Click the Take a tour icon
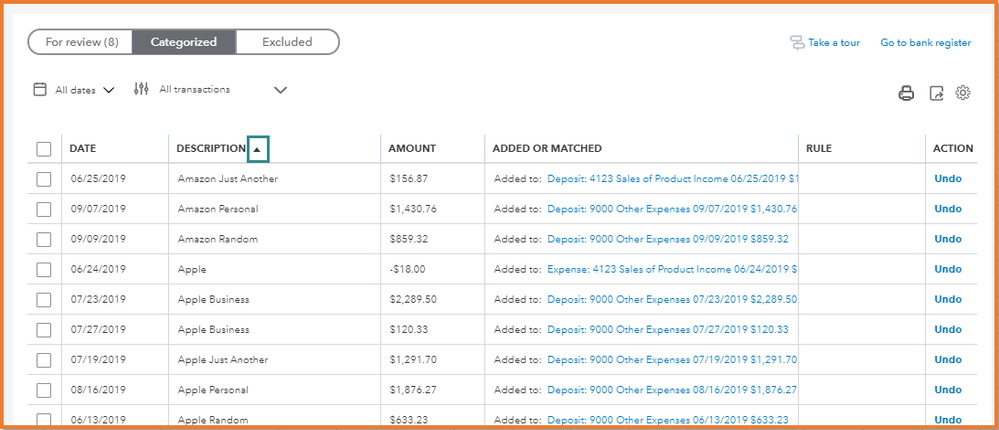The height and width of the screenshot is (430, 999). [797, 43]
